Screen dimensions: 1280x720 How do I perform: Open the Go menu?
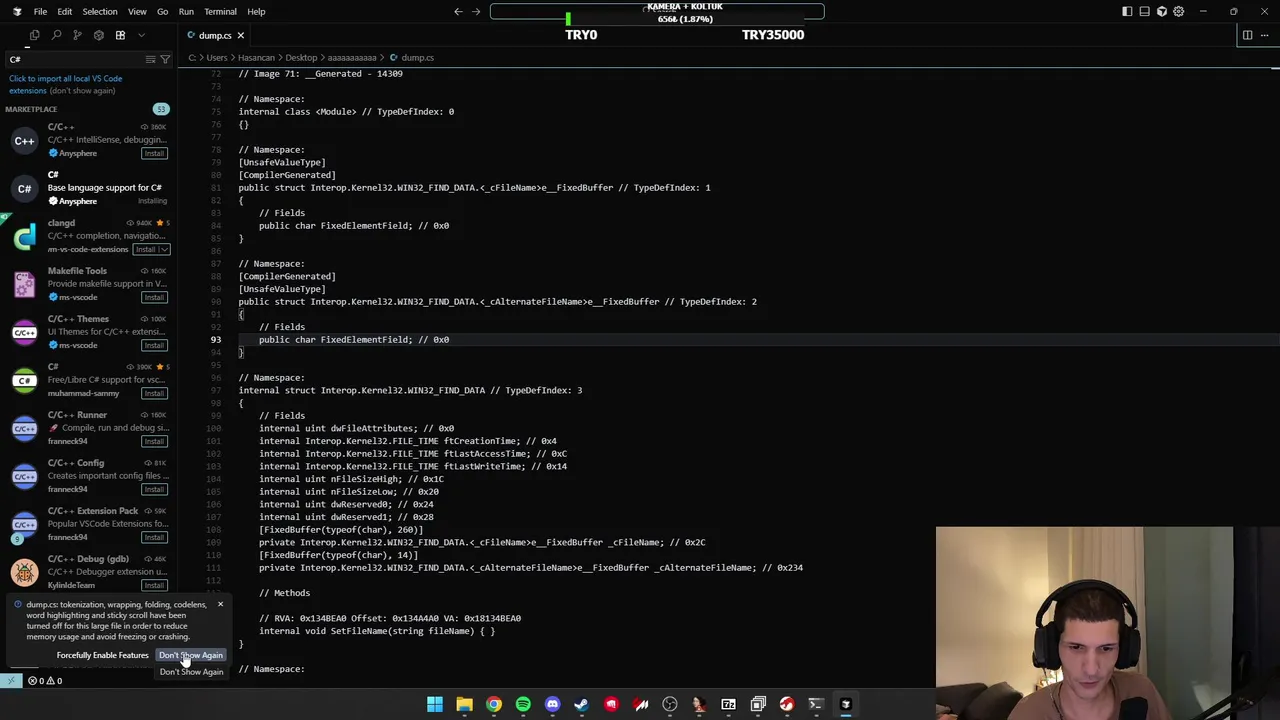[162, 11]
